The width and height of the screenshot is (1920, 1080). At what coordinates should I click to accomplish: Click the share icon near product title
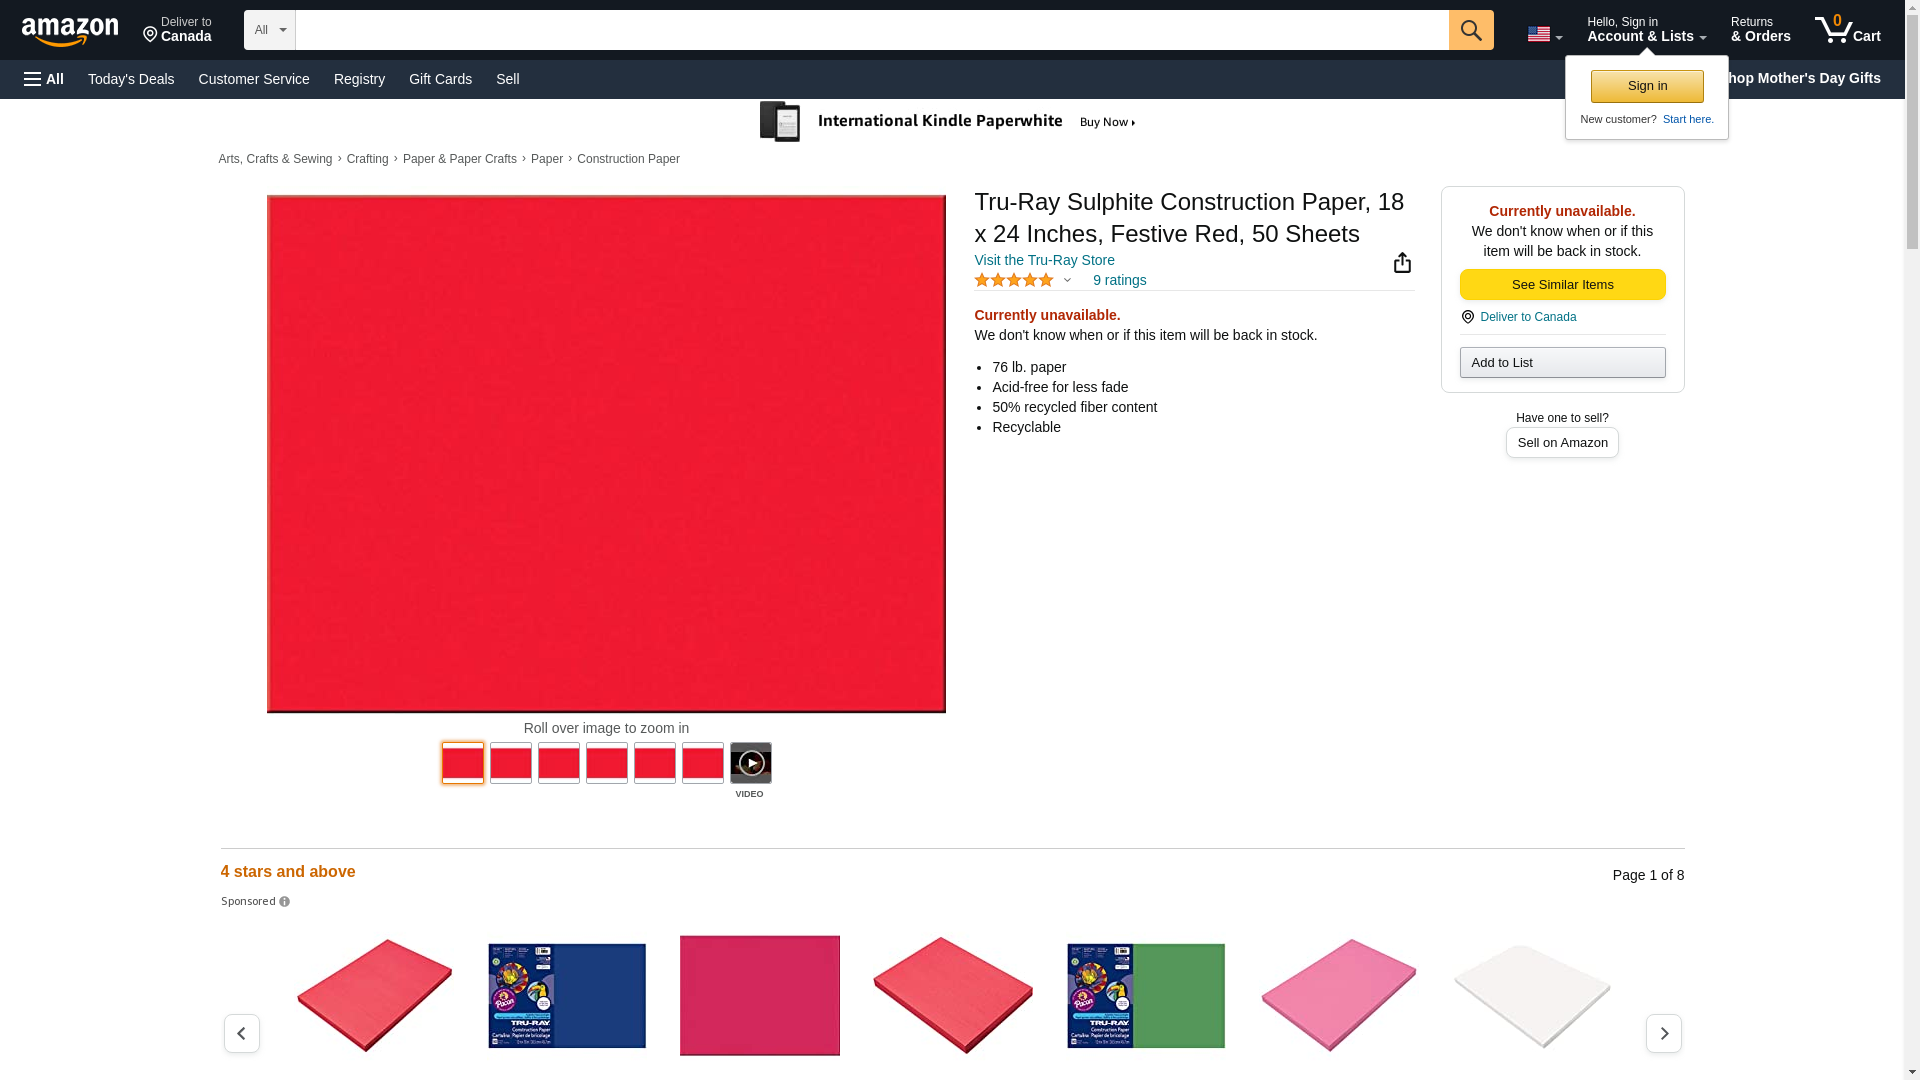[x=1402, y=263]
